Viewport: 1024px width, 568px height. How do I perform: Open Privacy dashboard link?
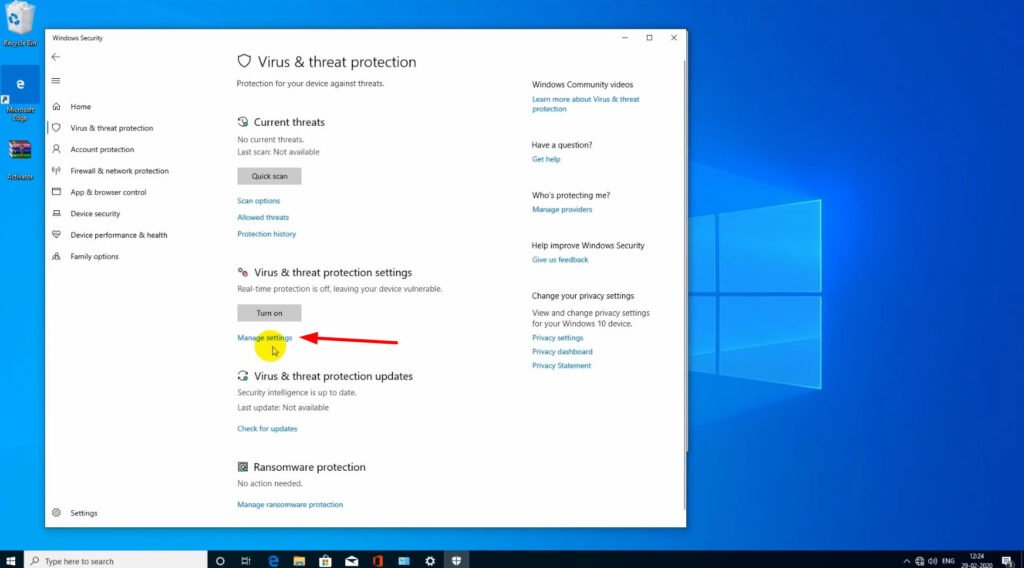[x=562, y=352]
